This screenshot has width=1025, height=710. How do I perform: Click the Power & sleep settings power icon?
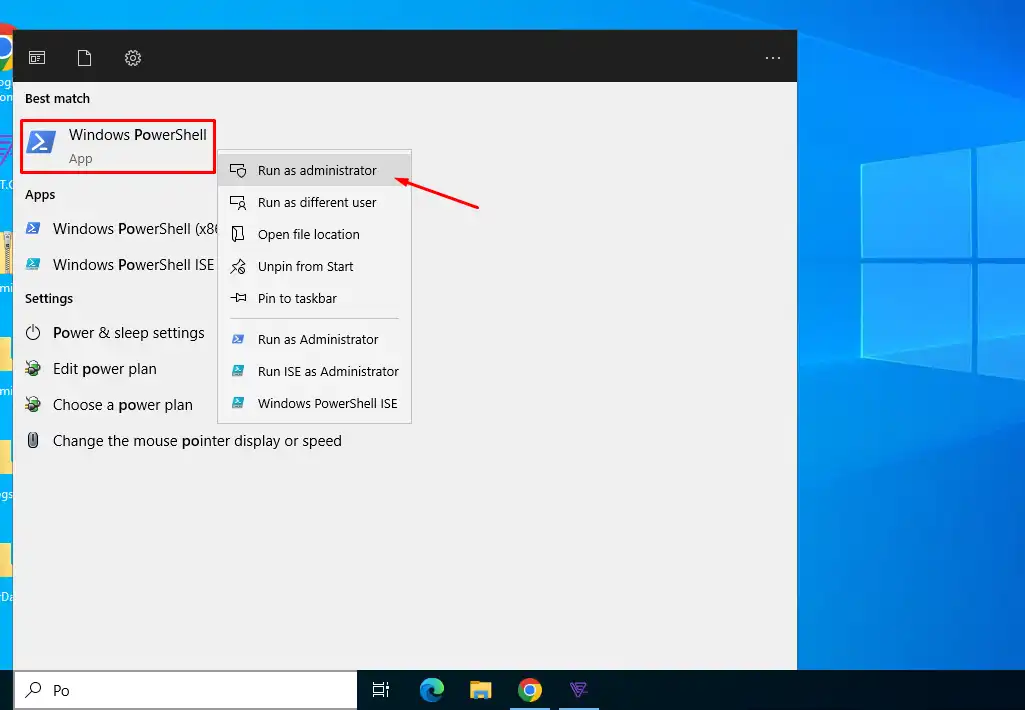tap(33, 333)
